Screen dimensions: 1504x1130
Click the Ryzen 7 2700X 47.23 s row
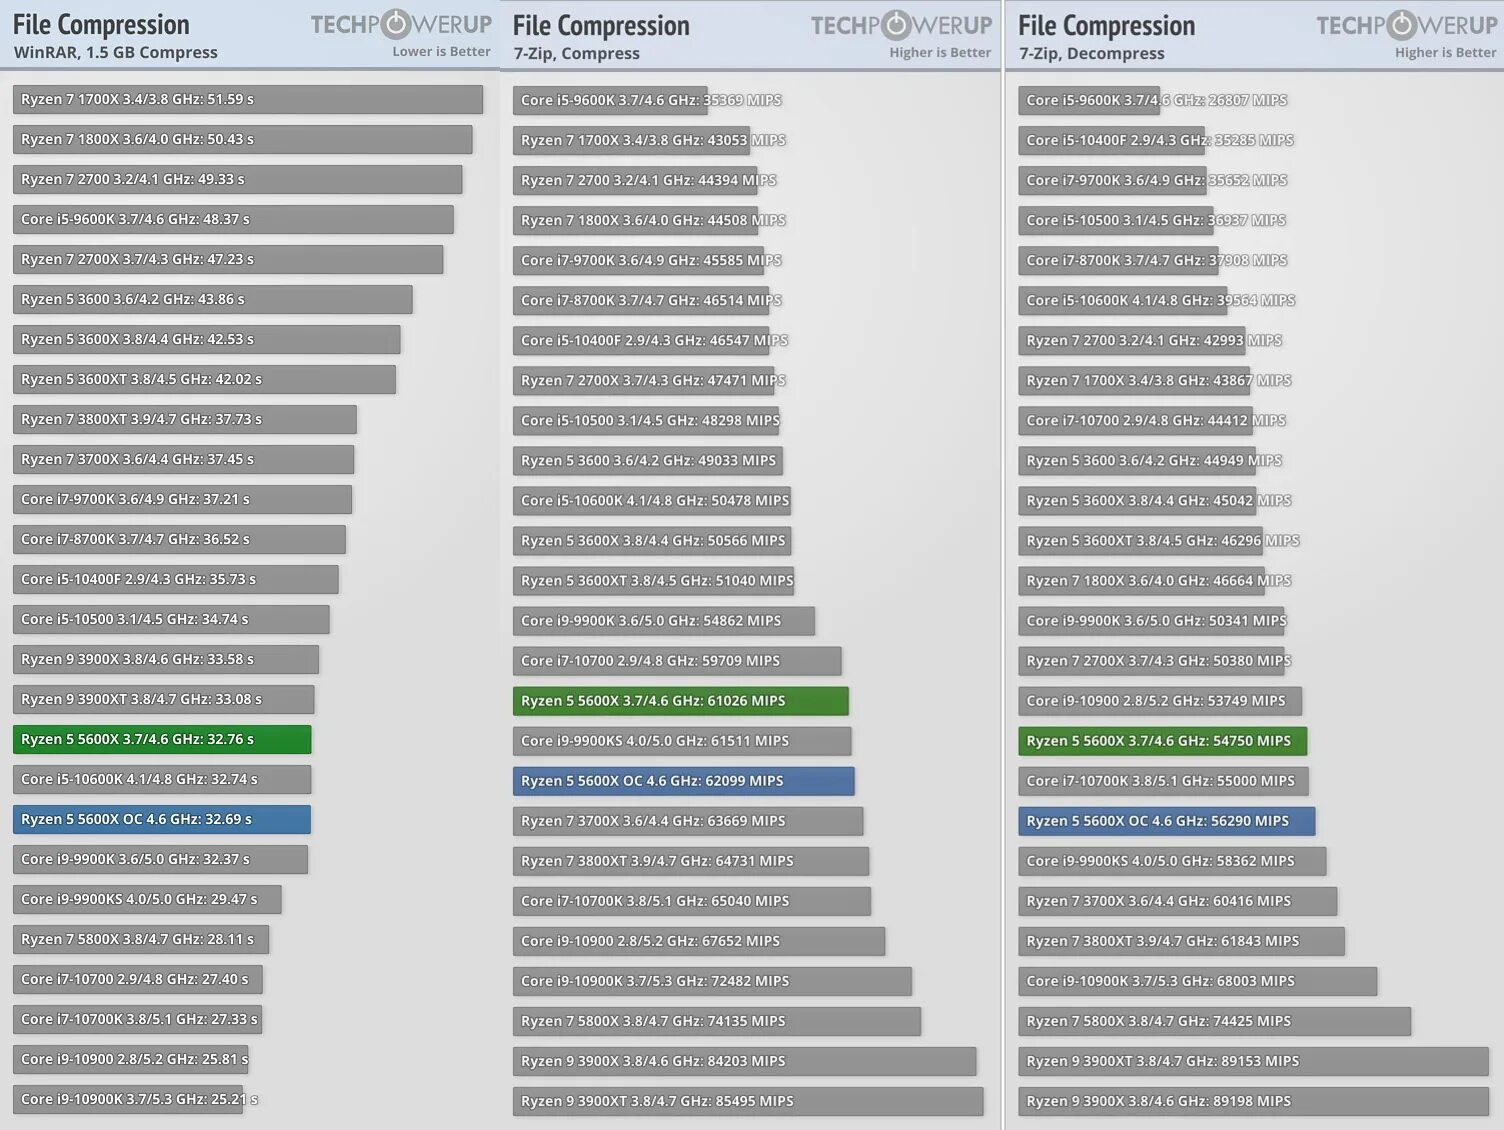pos(228,259)
